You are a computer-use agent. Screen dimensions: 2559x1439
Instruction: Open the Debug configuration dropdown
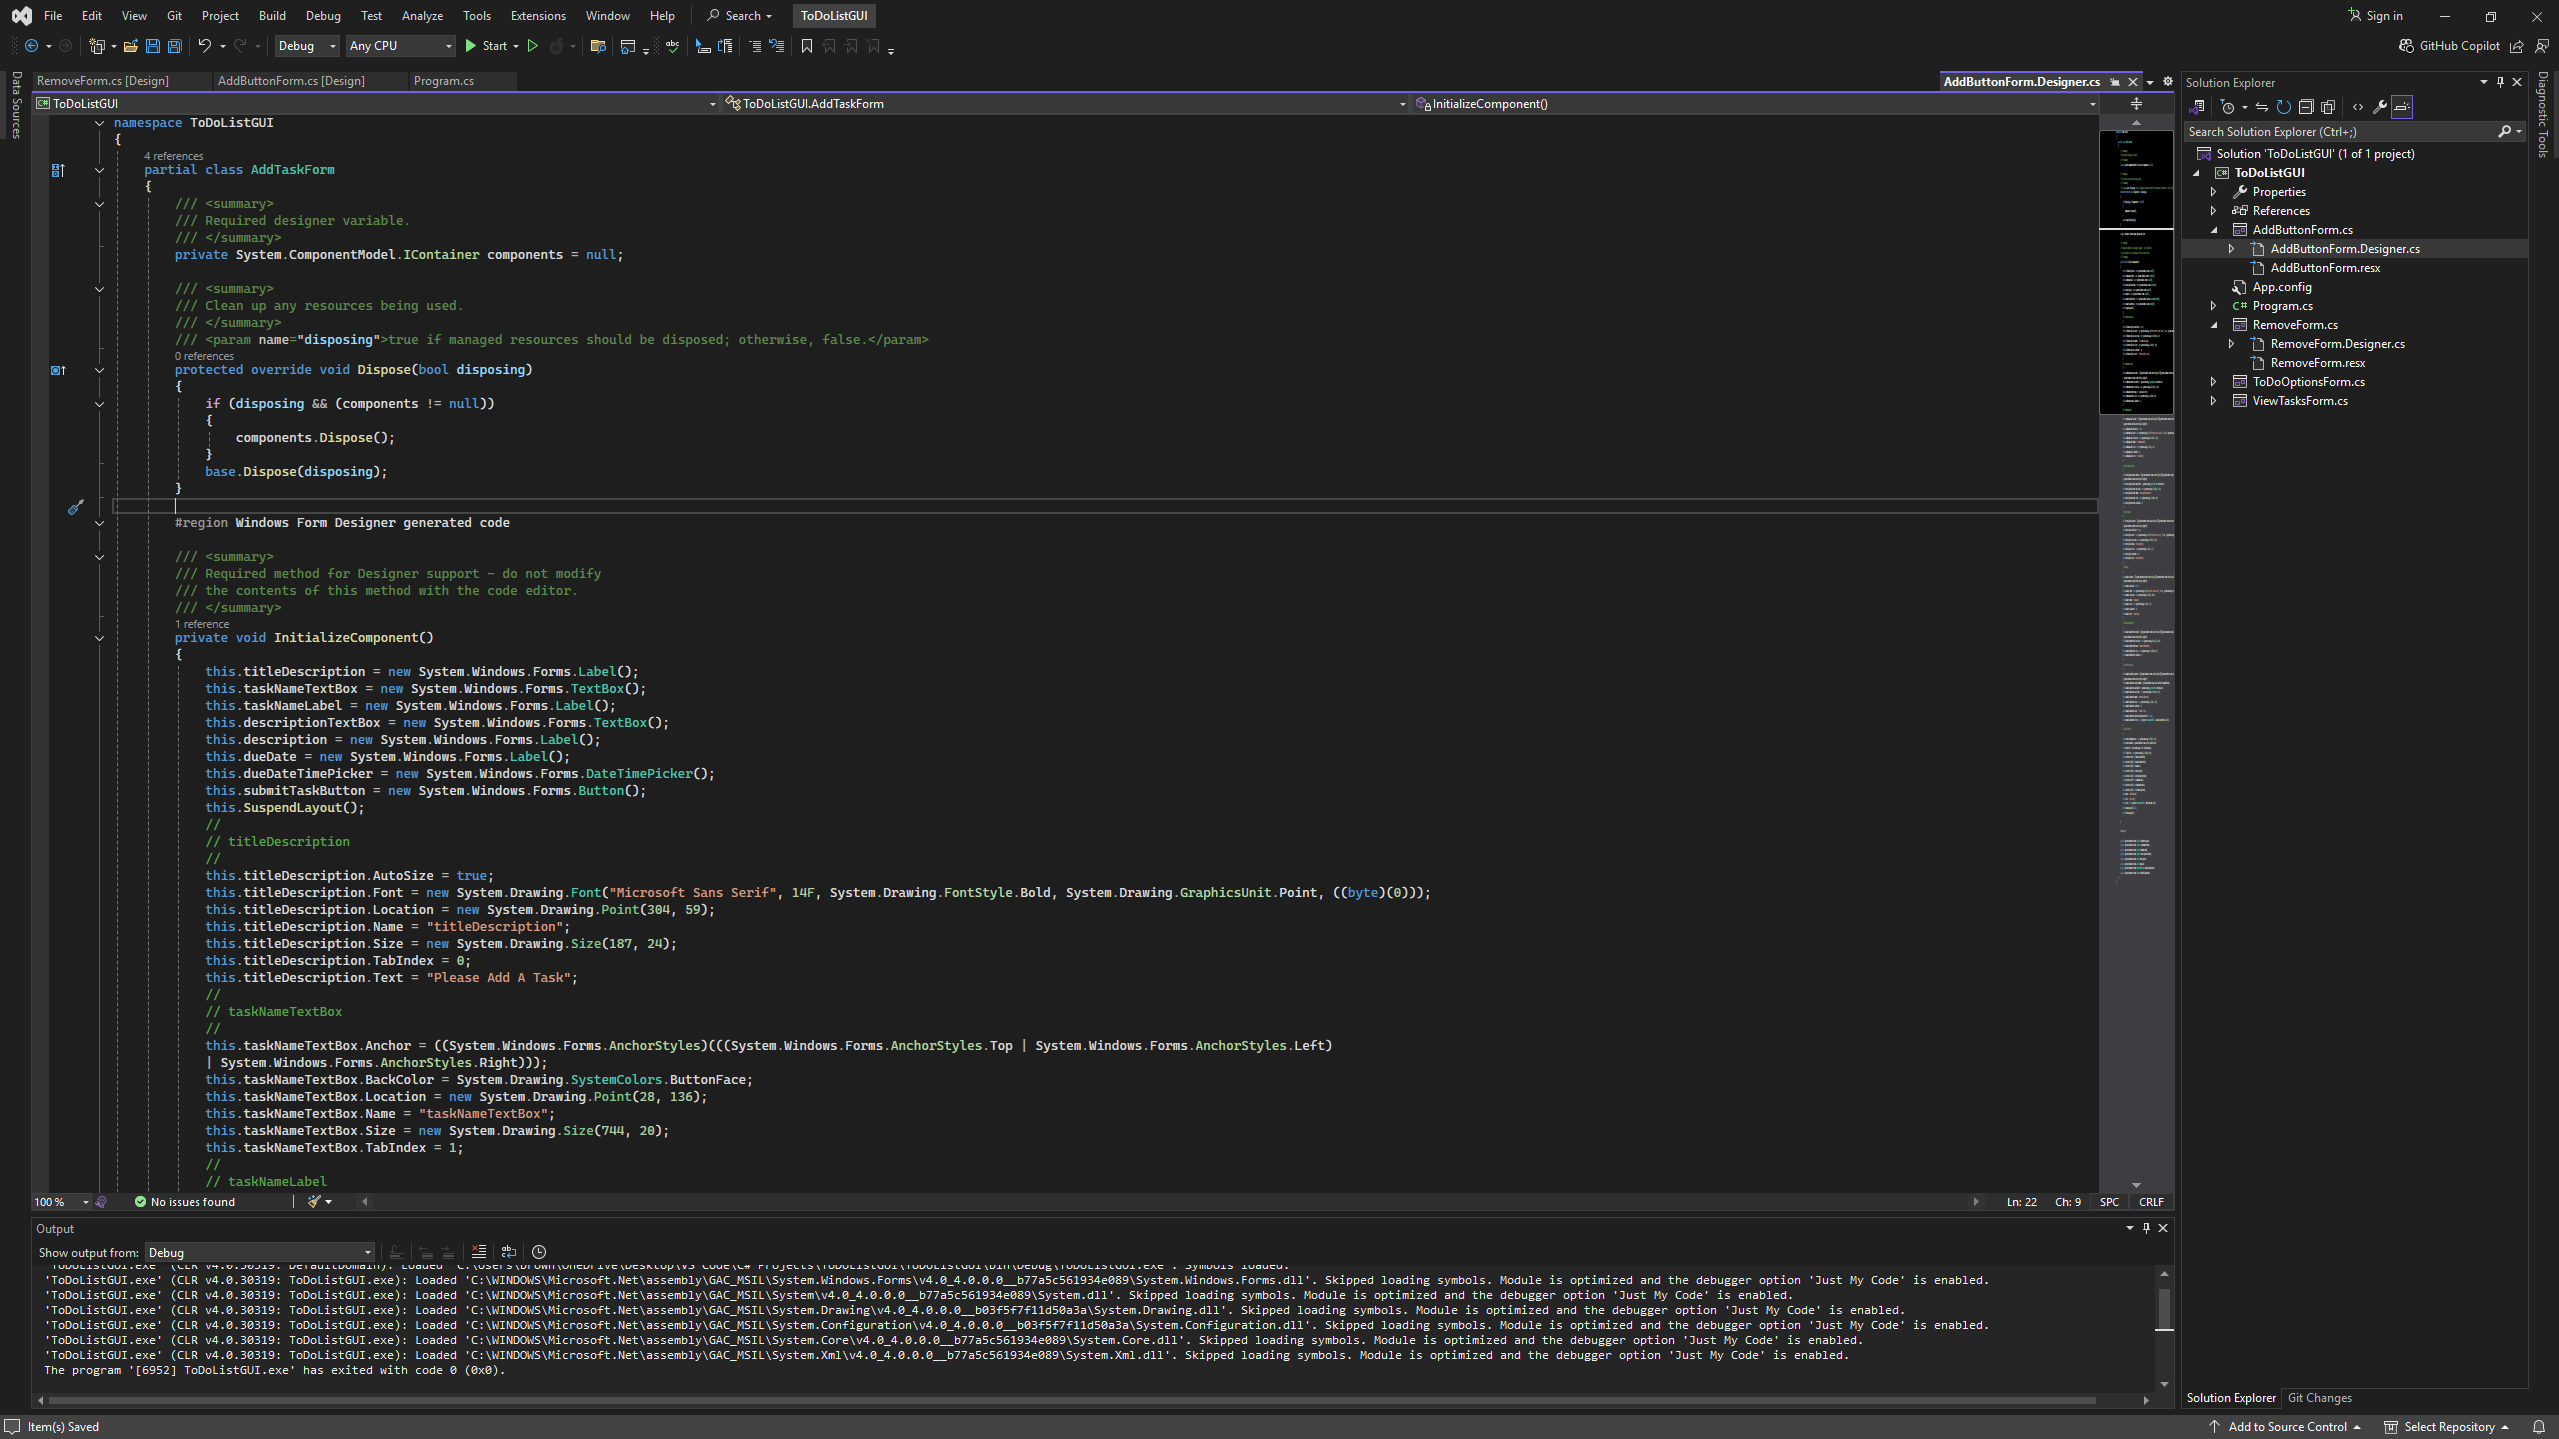307,46
